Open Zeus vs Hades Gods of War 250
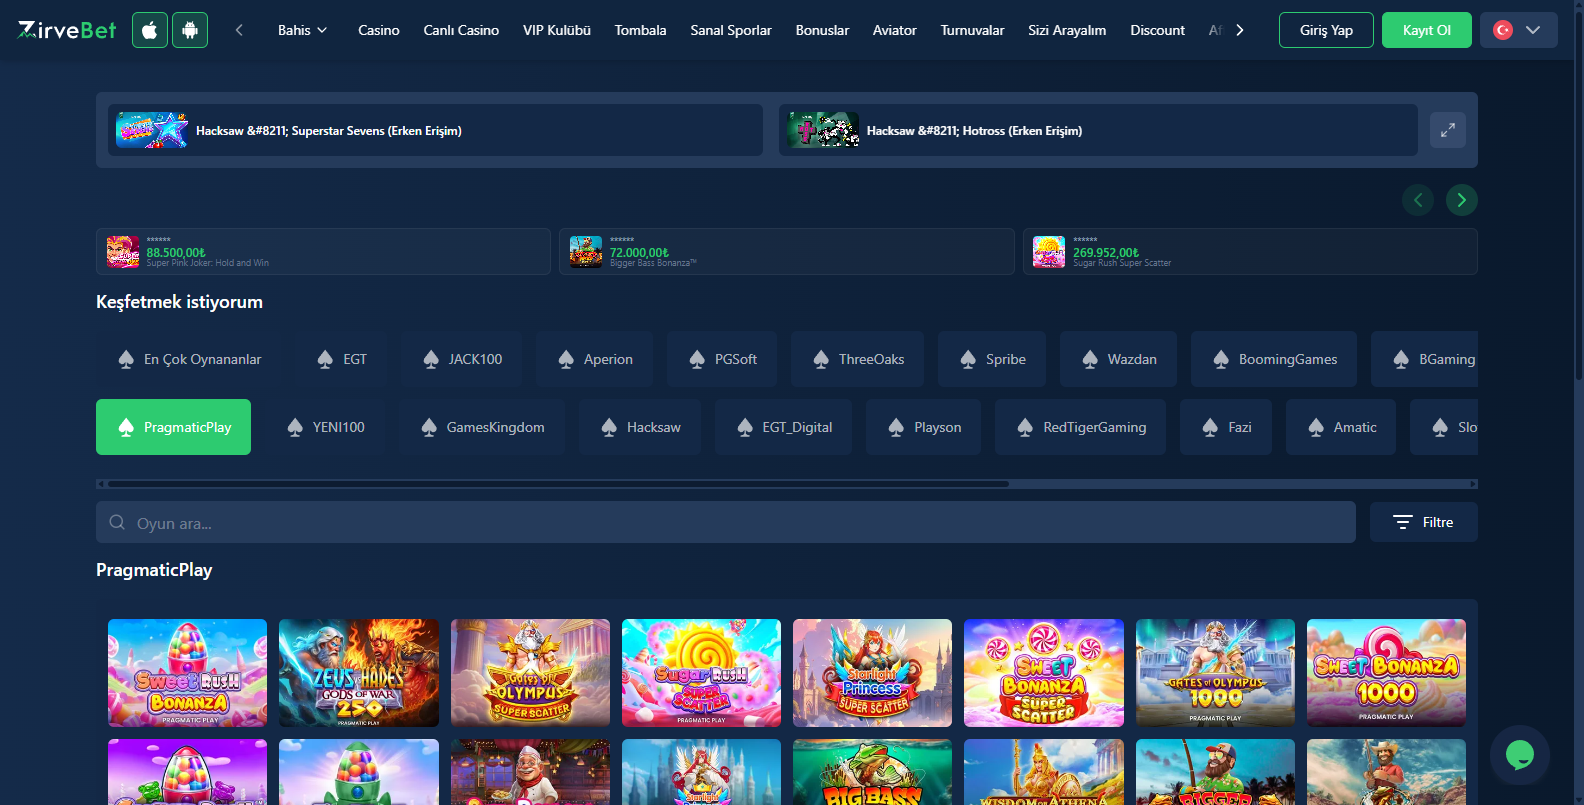1584x805 pixels. (x=359, y=673)
